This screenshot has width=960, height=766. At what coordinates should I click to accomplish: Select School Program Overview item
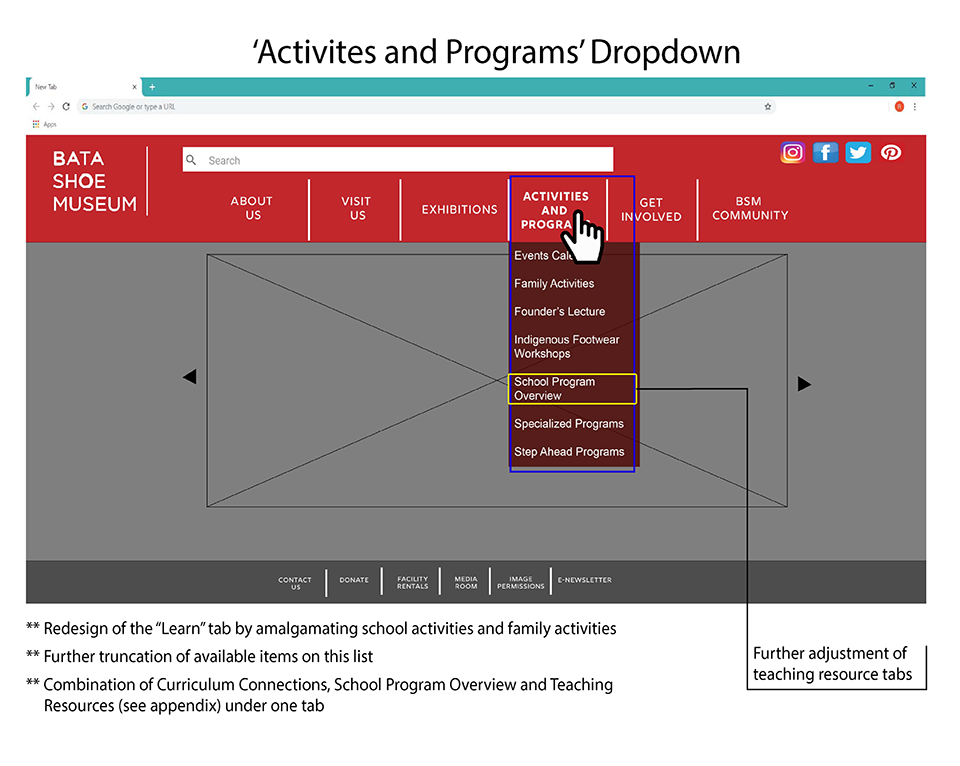(x=572, y=389)
